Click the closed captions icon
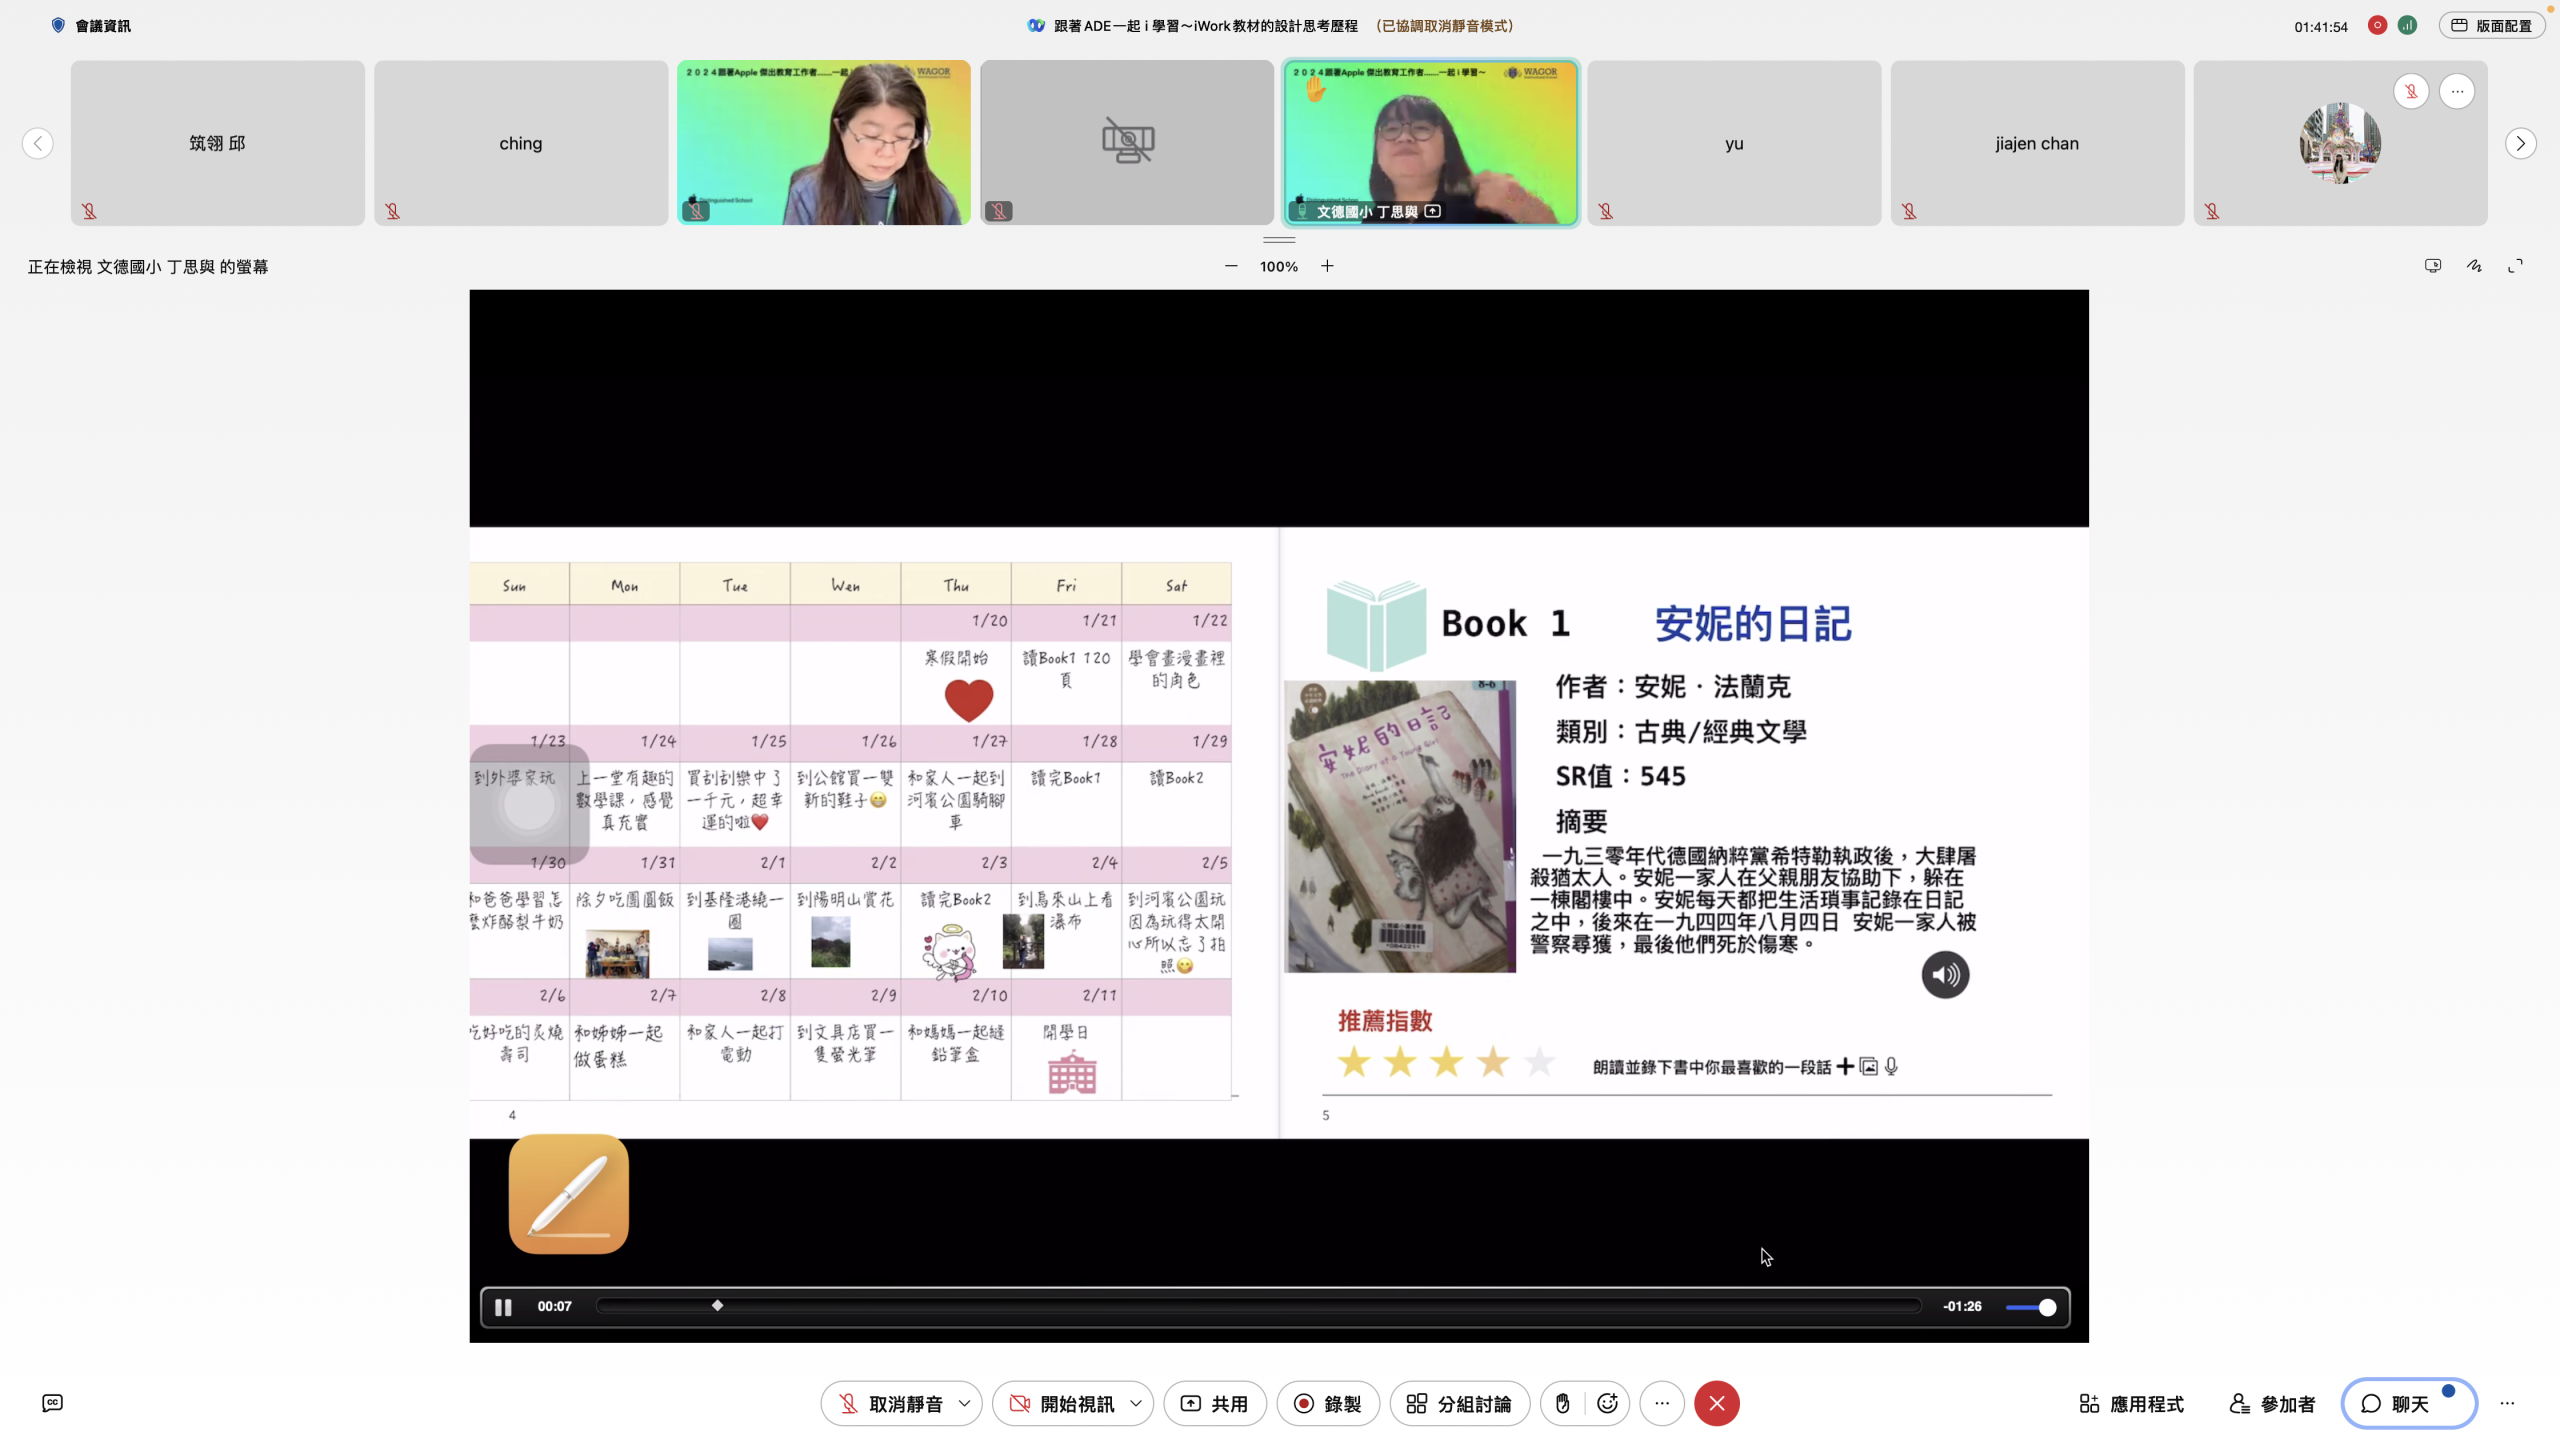Viewport: 2560px width, 1440px height. point(52,1403)
